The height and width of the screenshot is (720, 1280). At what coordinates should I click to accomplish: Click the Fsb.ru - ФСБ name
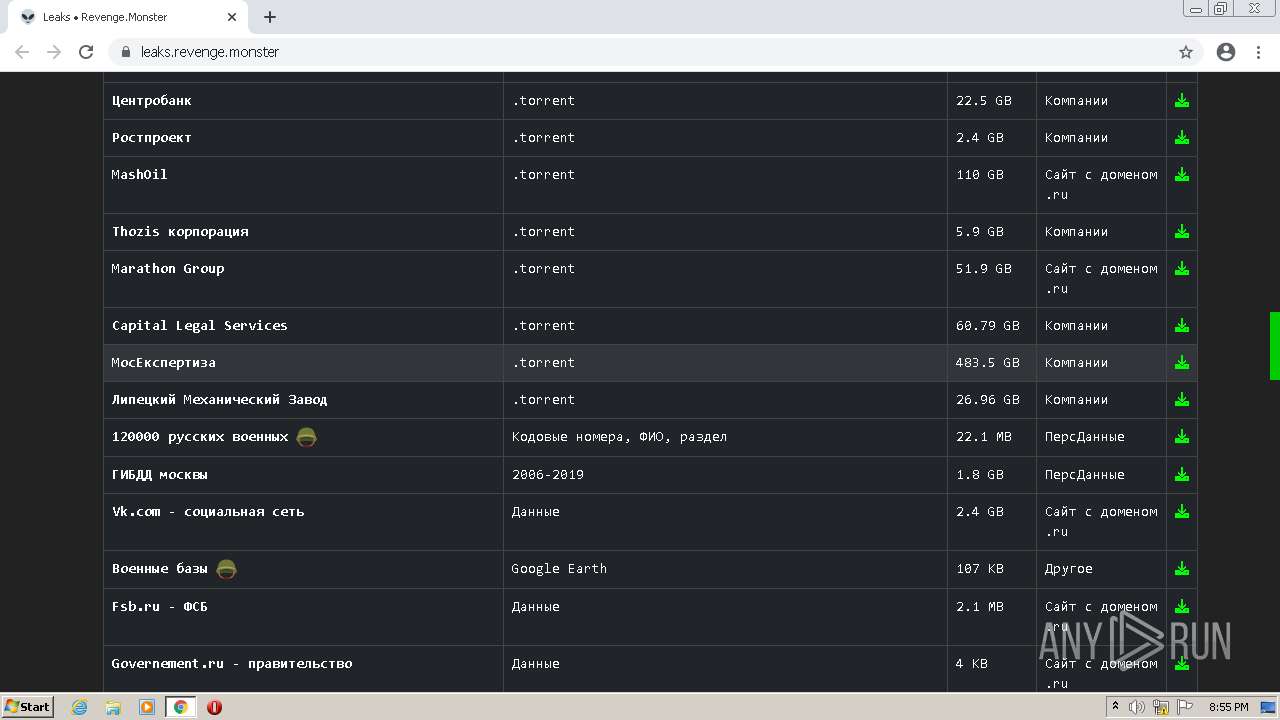(x=160, y=607)
